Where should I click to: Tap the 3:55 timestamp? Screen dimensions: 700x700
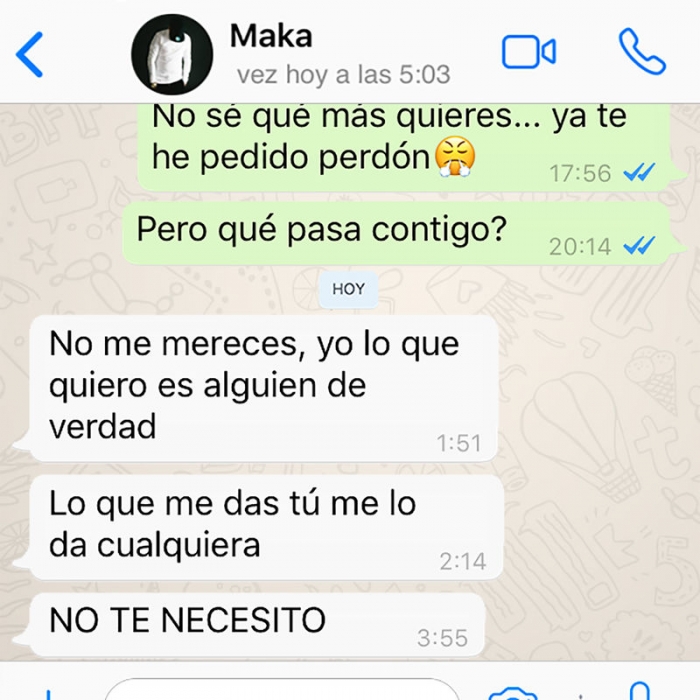(x=442, y=638)
